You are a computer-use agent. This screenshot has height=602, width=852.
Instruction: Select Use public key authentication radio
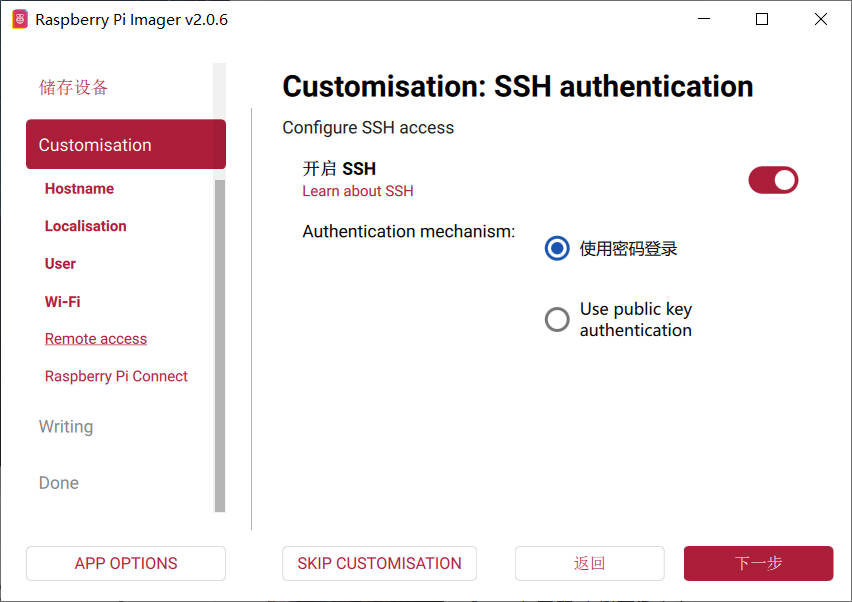click(x=557, y=319)
